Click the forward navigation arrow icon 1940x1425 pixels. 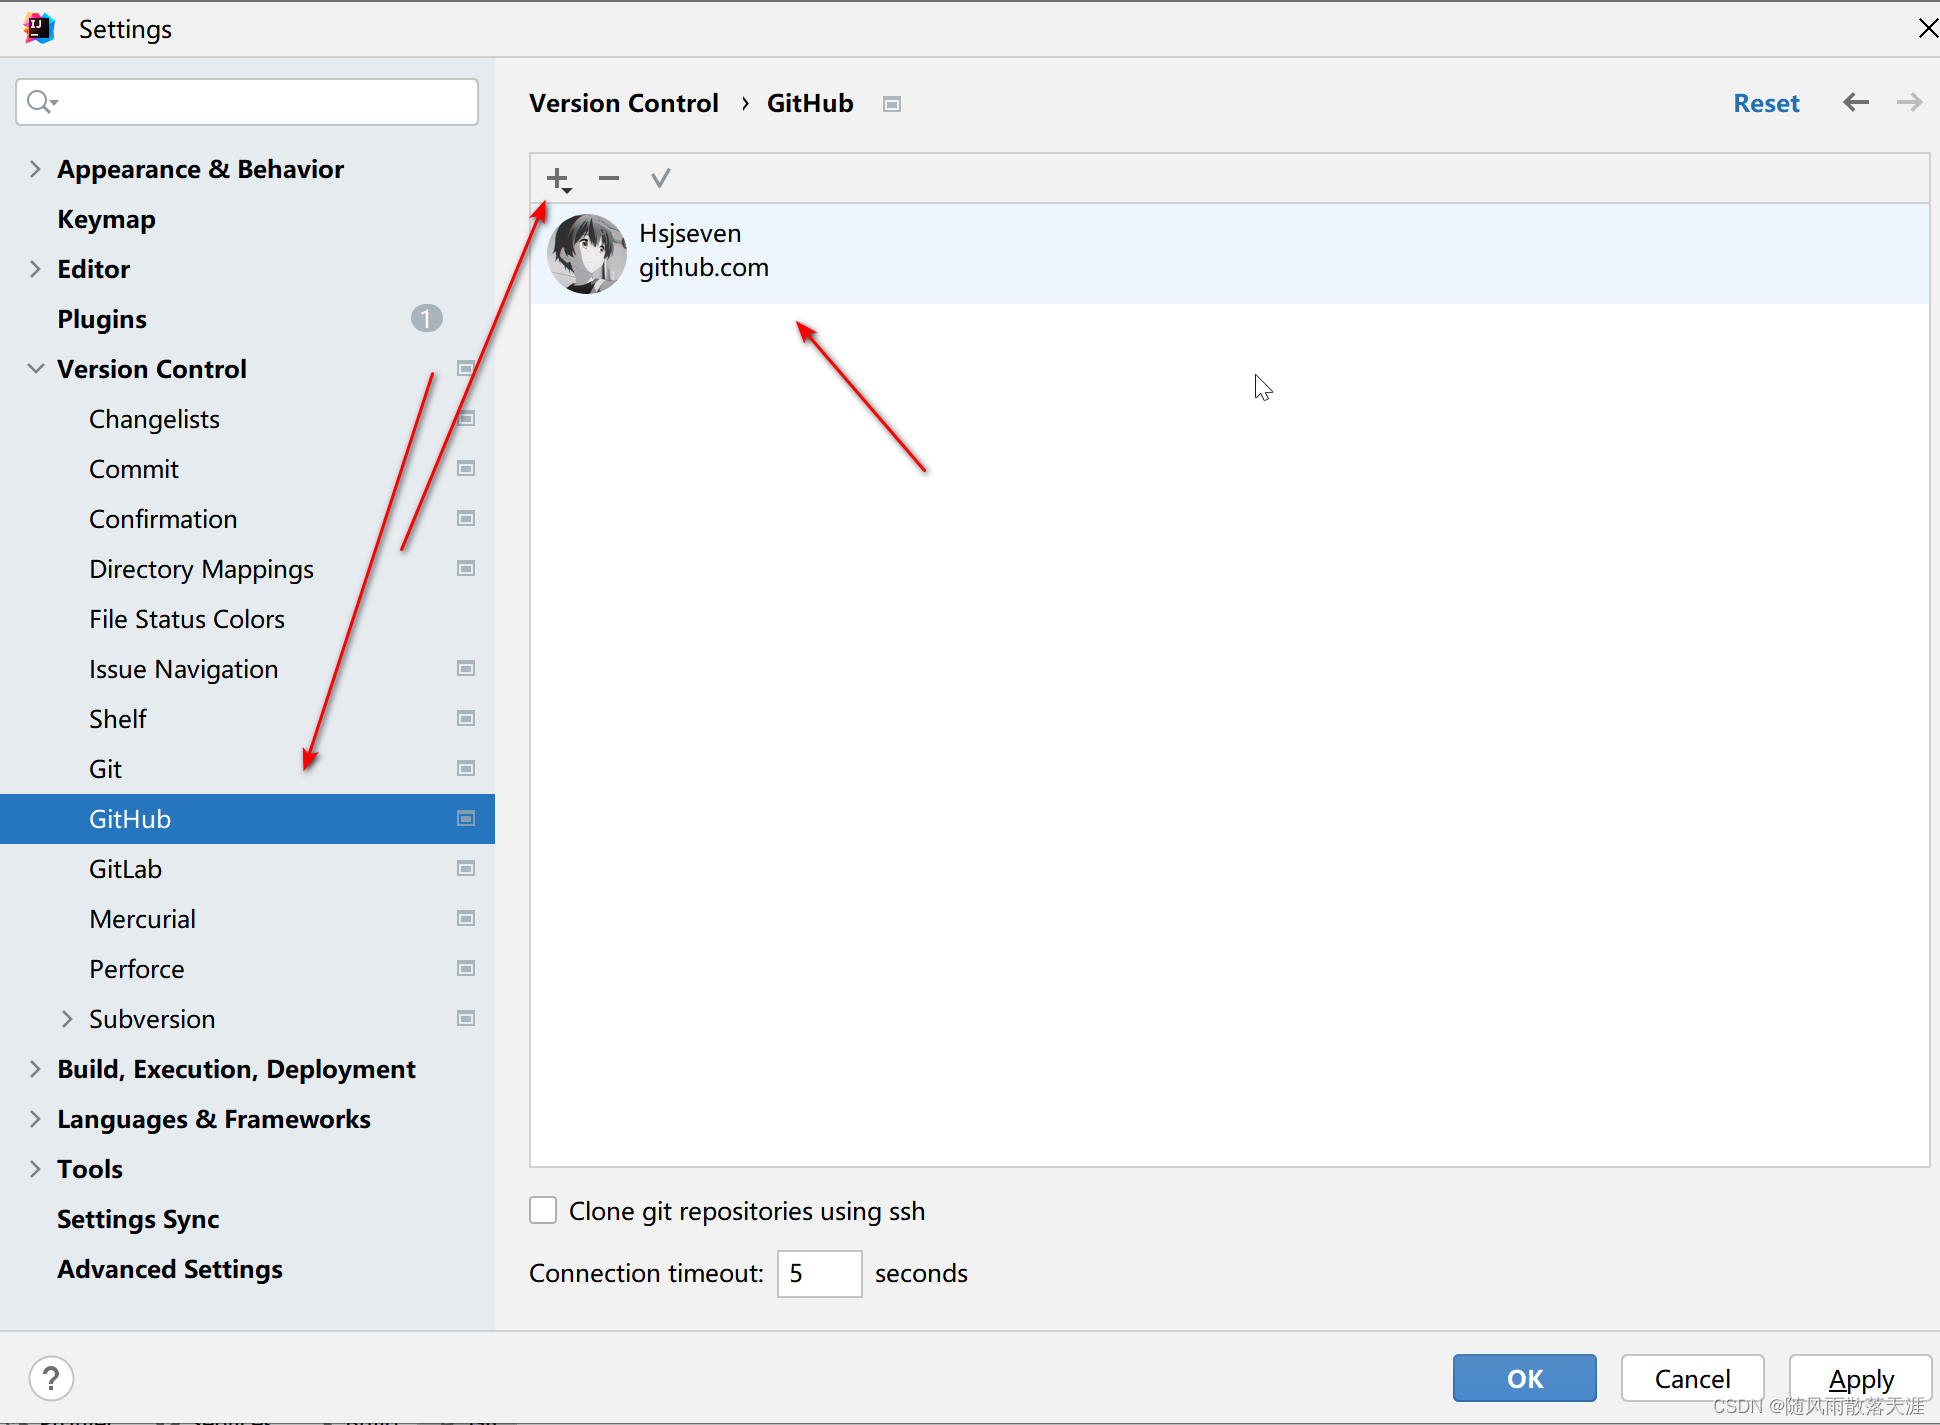point(1910,102)
